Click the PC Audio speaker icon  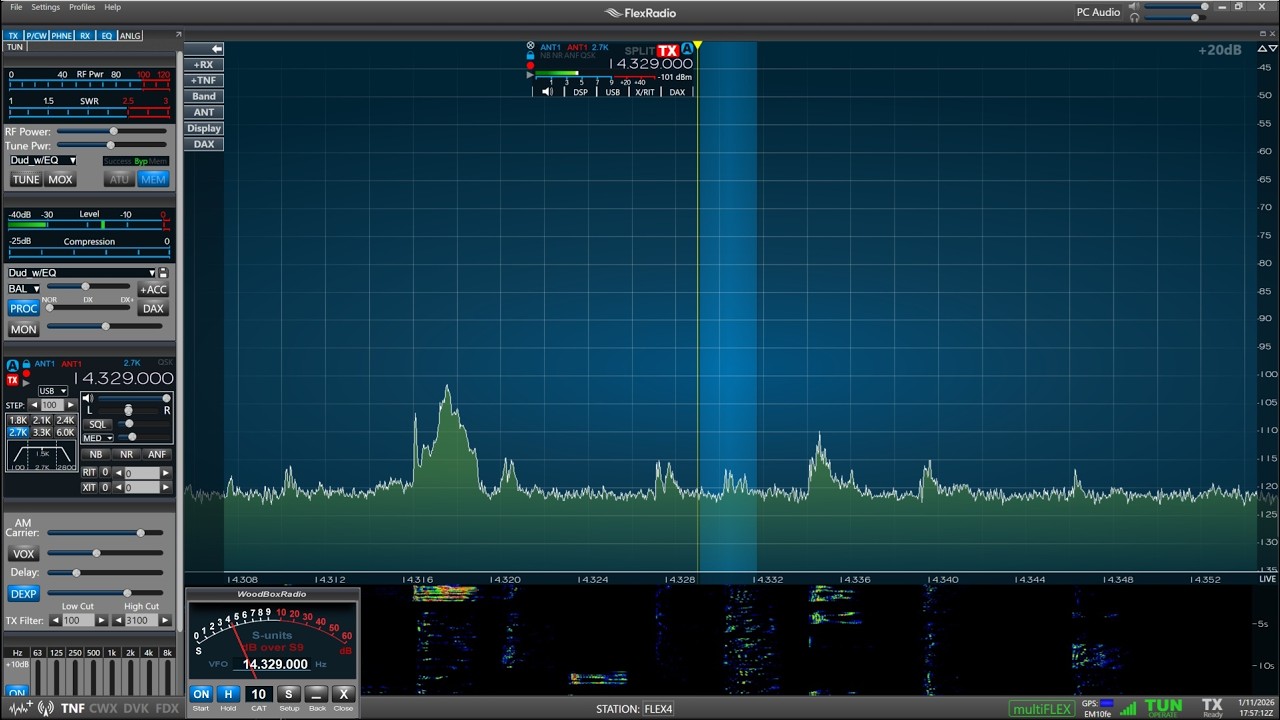coord(1134,6)
